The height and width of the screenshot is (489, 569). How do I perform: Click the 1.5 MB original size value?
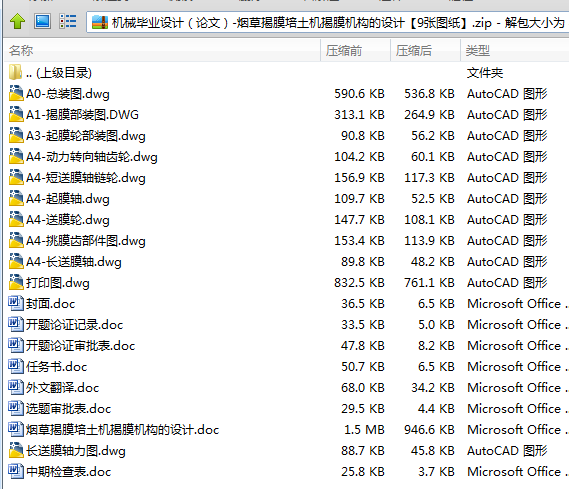[x=364, y=430]
